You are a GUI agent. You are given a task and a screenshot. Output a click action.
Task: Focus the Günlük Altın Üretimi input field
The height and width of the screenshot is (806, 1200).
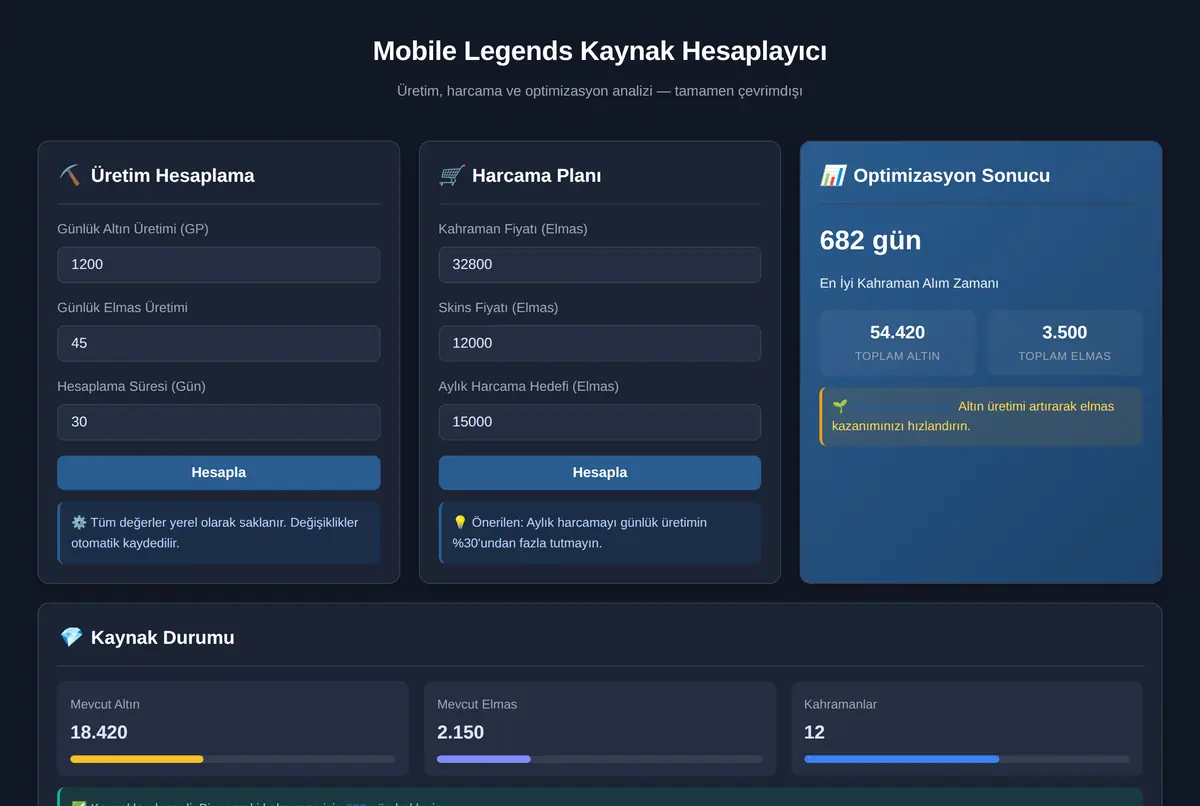pyautogui.click(x=219, y=265)
